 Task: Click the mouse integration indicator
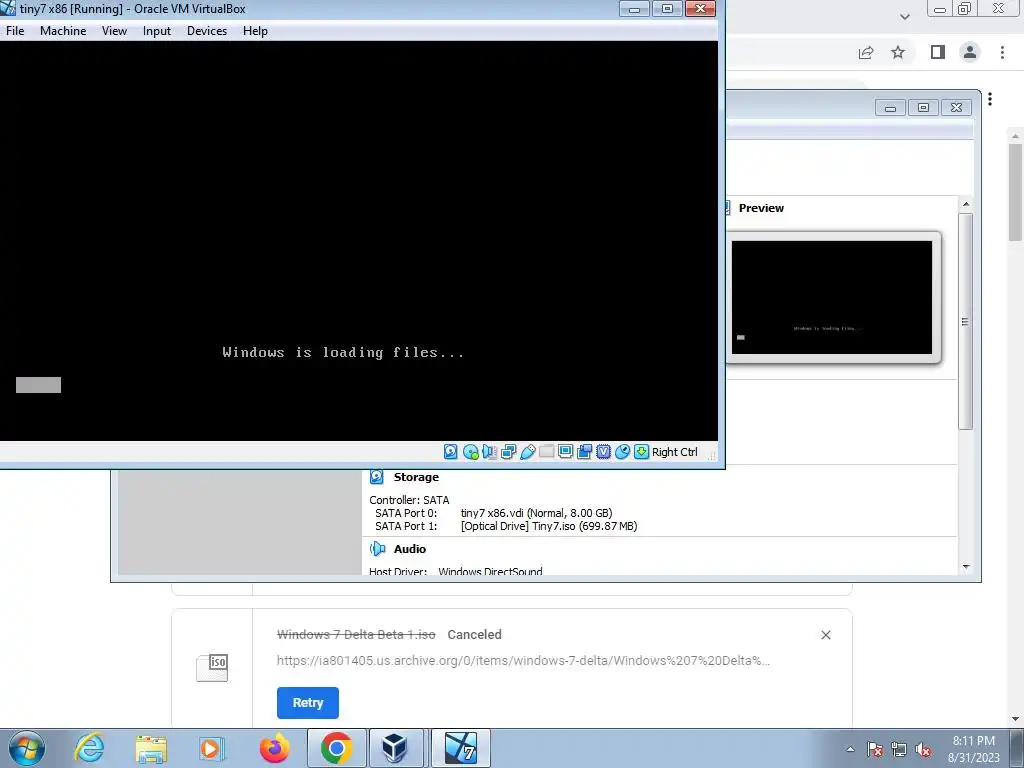(x=622, y=451)
